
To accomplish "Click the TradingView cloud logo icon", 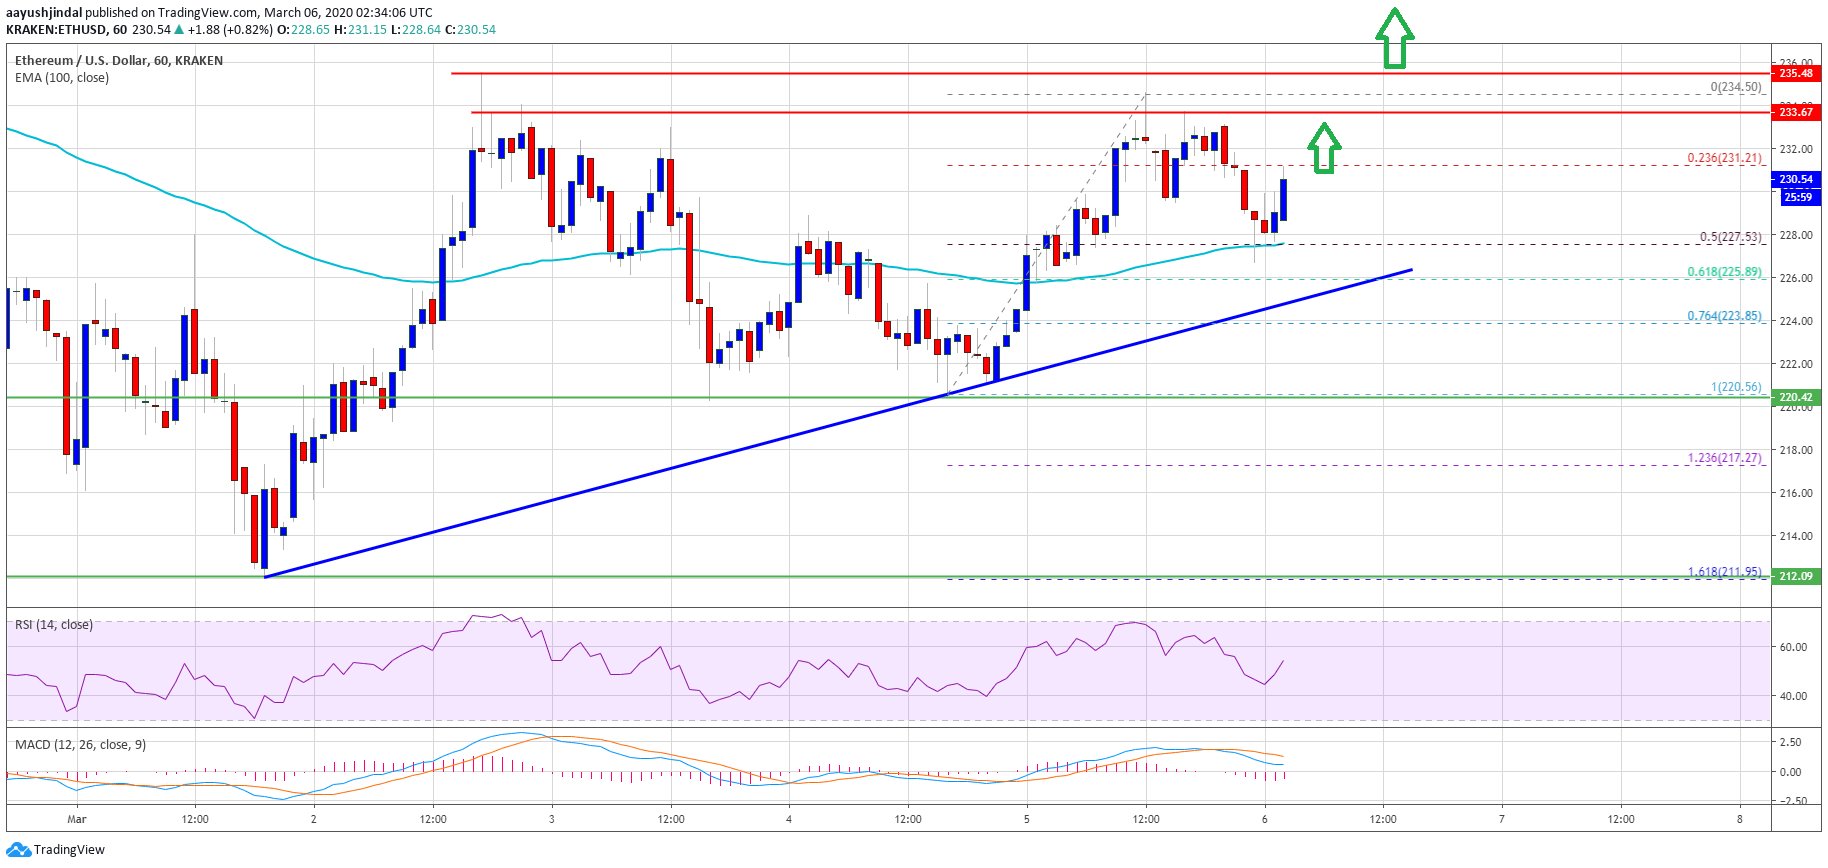I will coord(18,850).
